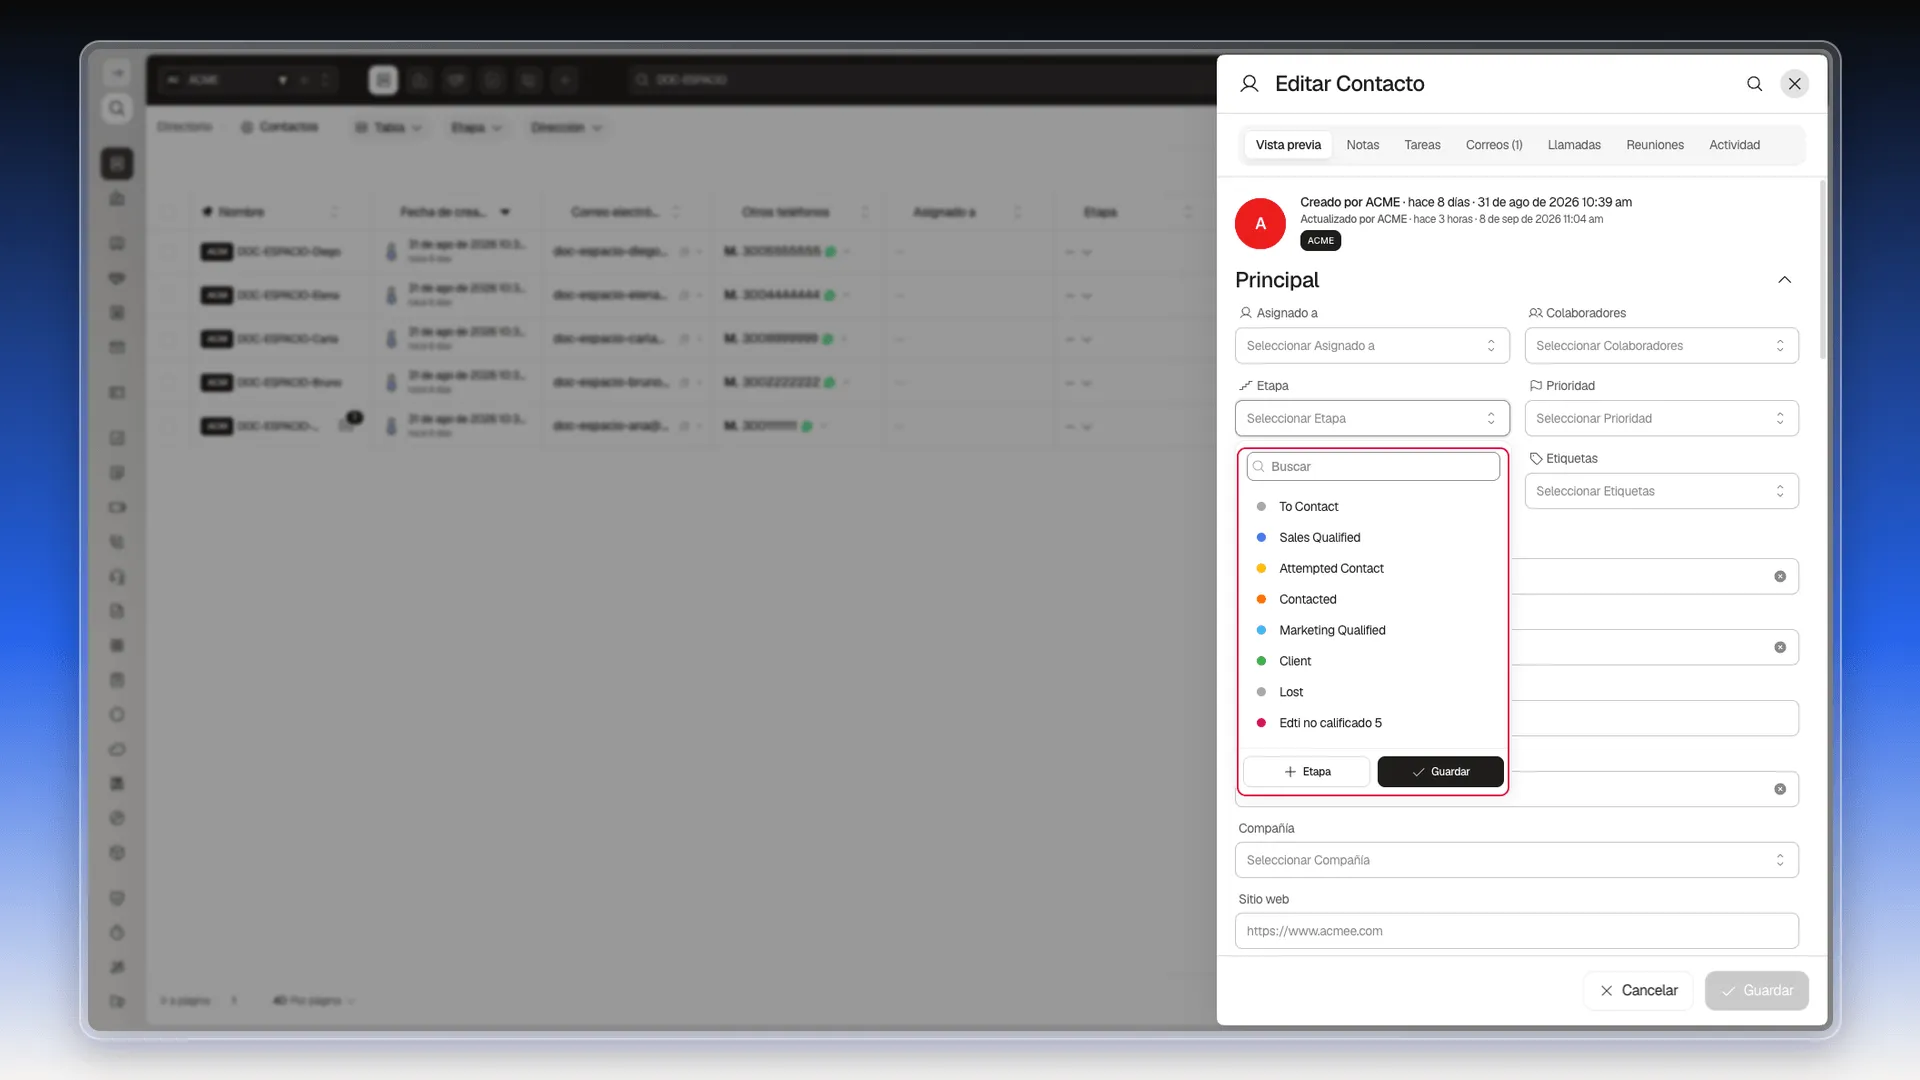This screenshot has width=1920, height=1080.
Task: Open the Seleccionar Etapa dropdown
Action: (x=1372, y=418)
